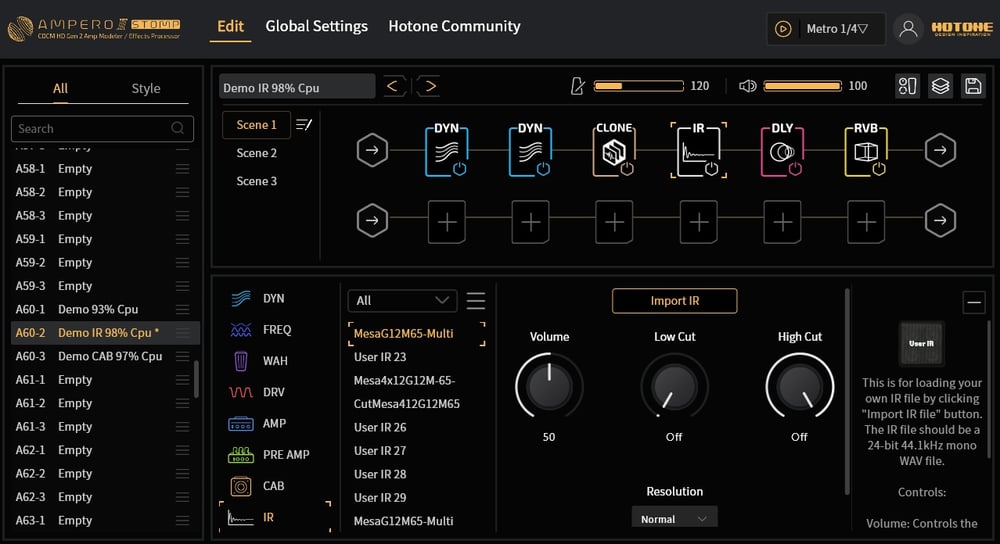Switch to the Edit tab
This screenshot has width=1000, height=544.
point(230,26)
